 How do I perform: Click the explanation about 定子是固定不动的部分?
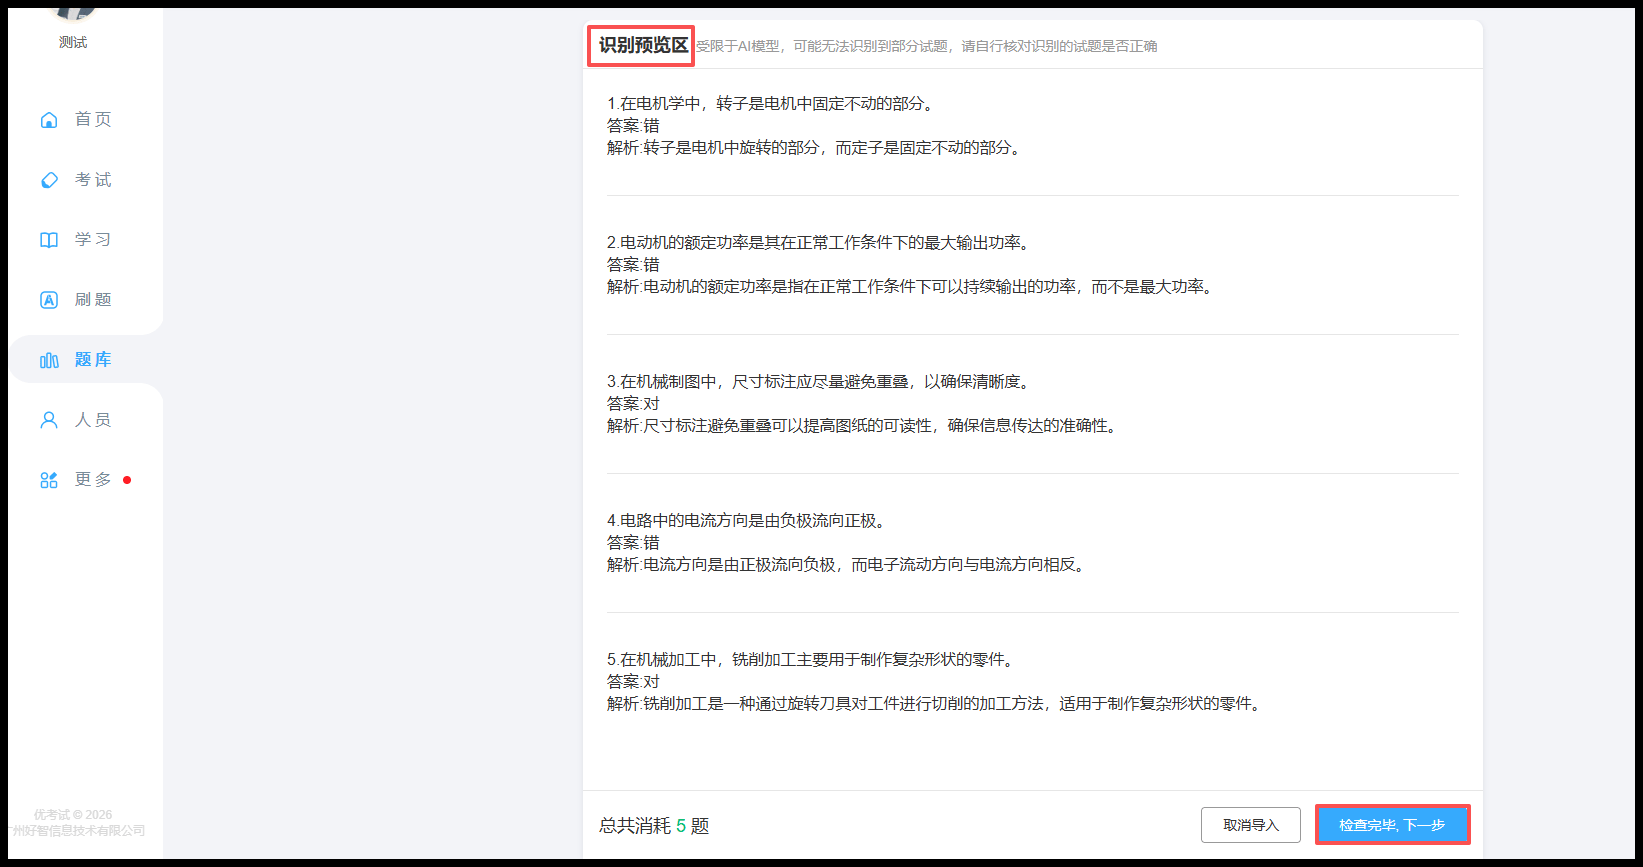pyautogui.click(x=816, y=148)
